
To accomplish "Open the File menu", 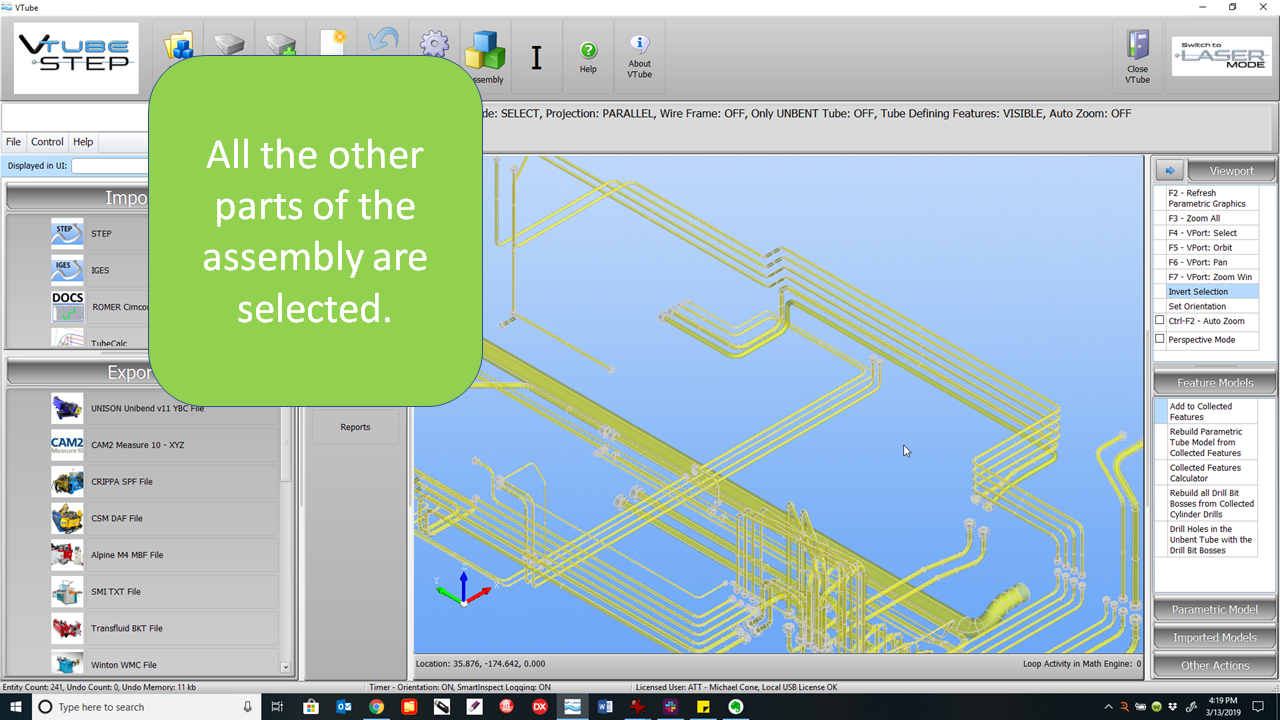I will pyautogui.click(x=13, y=142).
